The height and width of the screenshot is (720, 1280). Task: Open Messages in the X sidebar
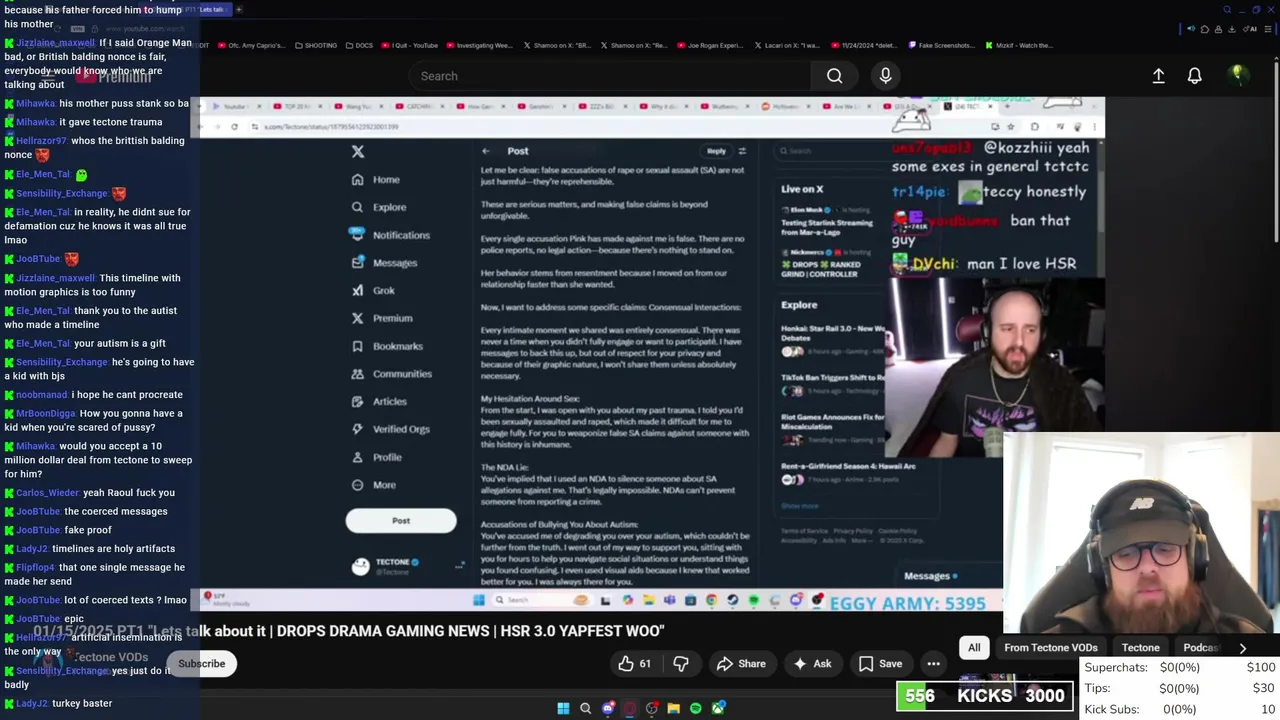point(384,263)
